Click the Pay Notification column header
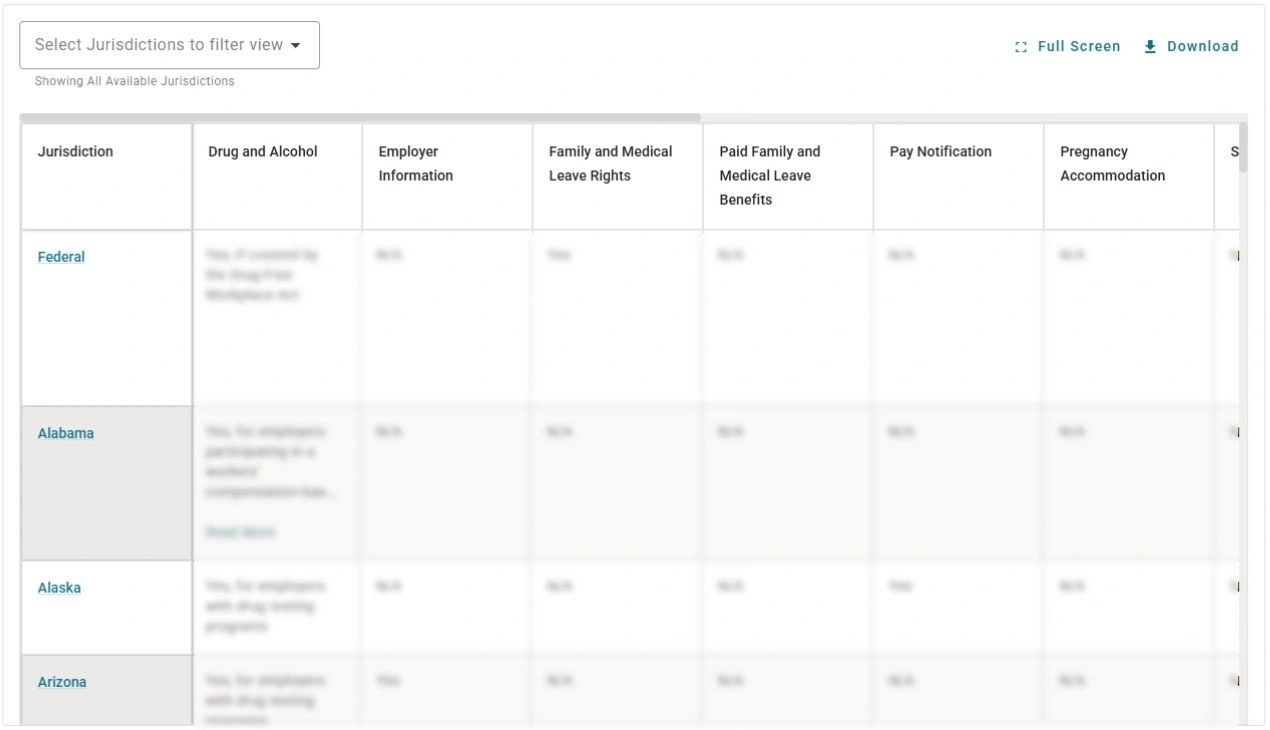Screen dimensions: 1270x730 (x=941, y=151)
